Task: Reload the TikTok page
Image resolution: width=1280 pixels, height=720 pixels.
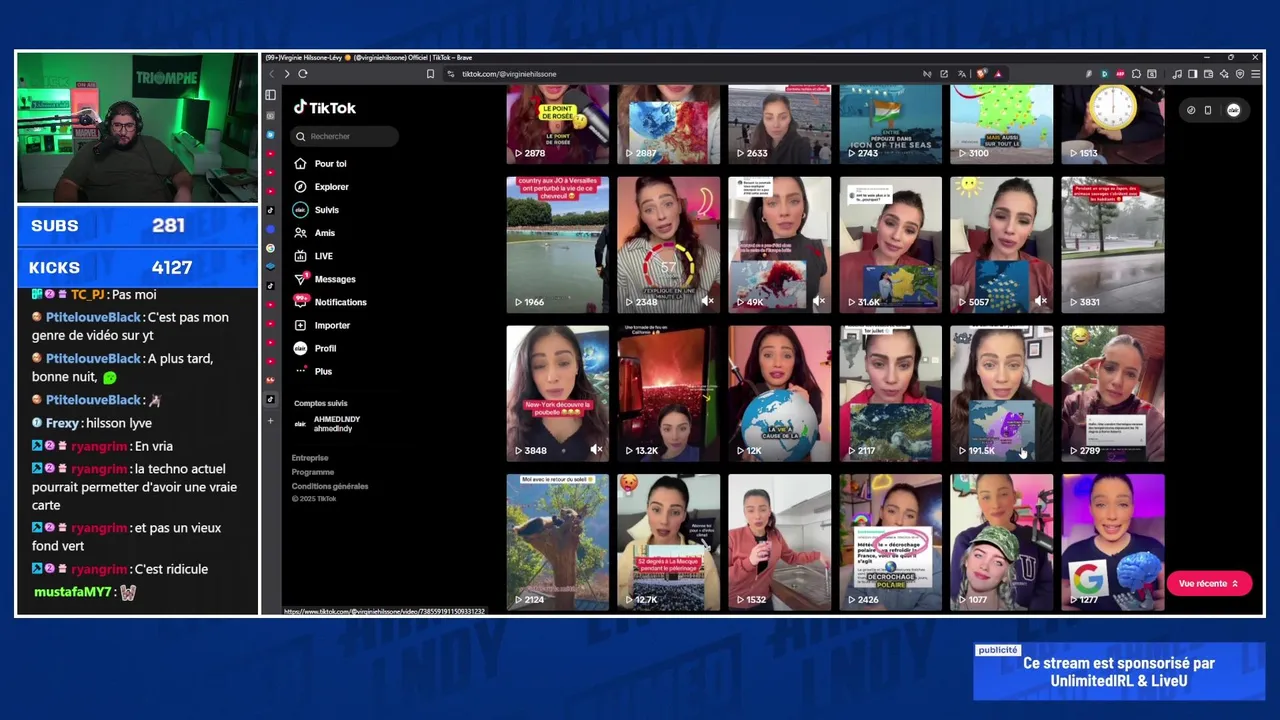Action: 303,74
